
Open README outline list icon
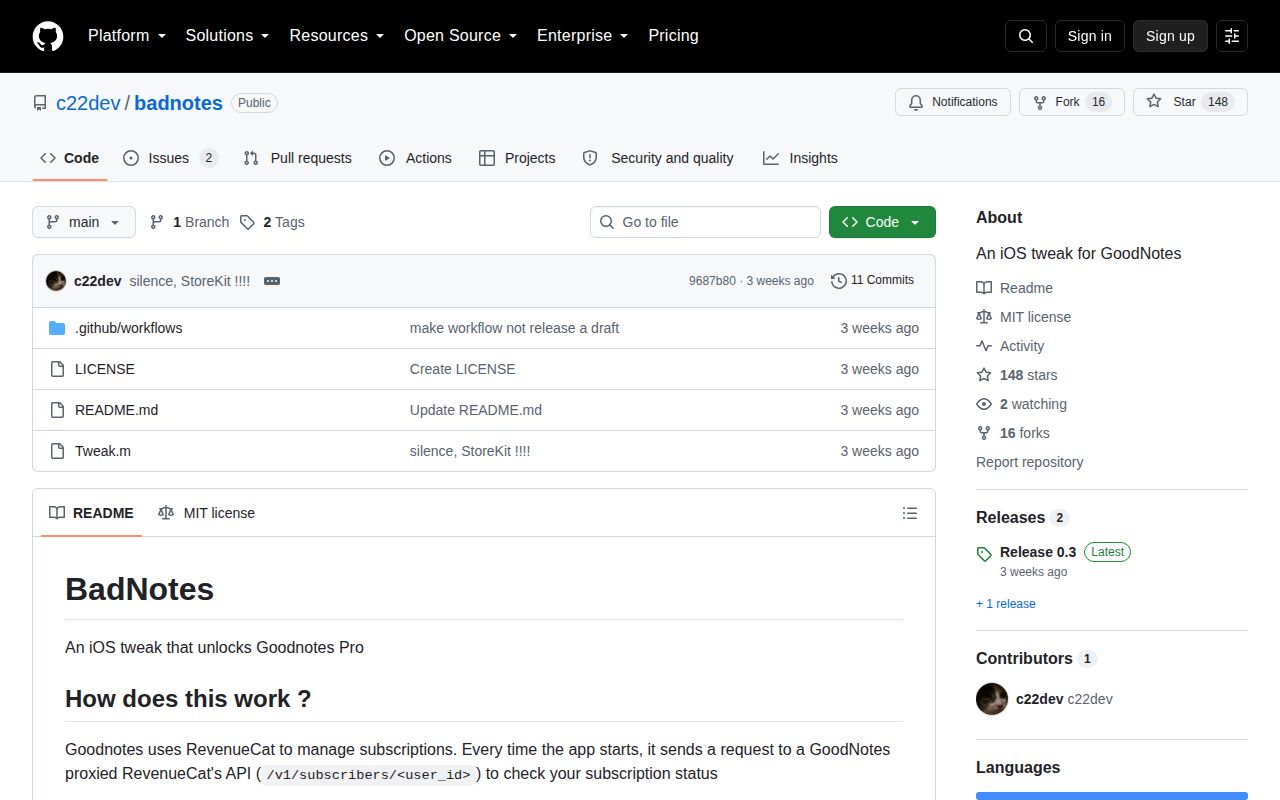pyautogui.click(x=910, y=513)
